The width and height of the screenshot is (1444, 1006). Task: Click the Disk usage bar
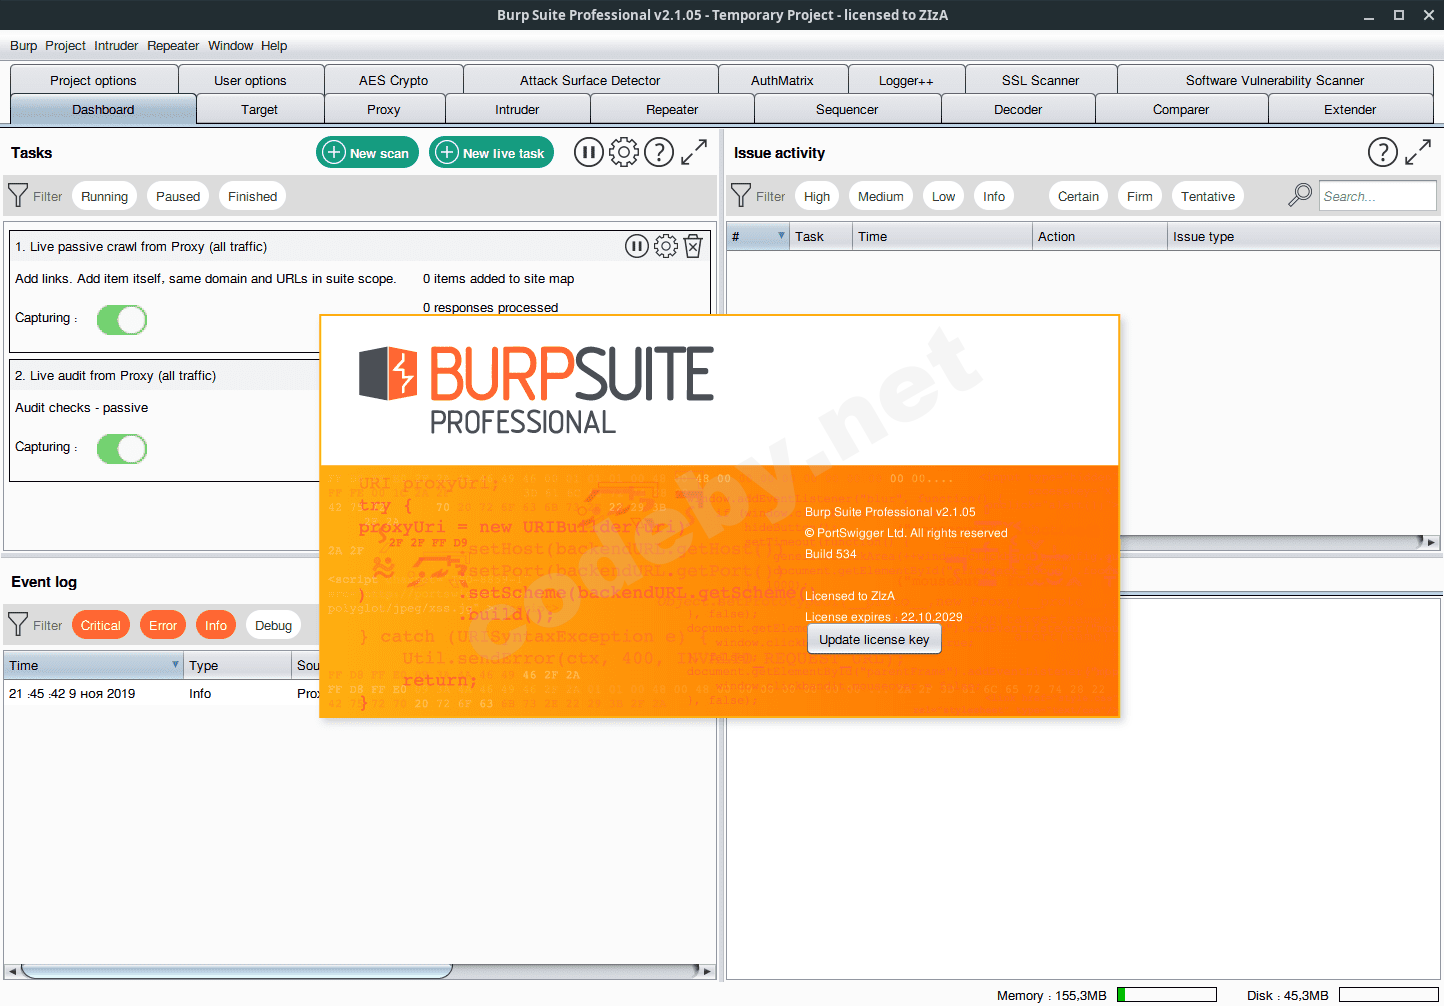pyautogui.click(x=1389, y=995)
